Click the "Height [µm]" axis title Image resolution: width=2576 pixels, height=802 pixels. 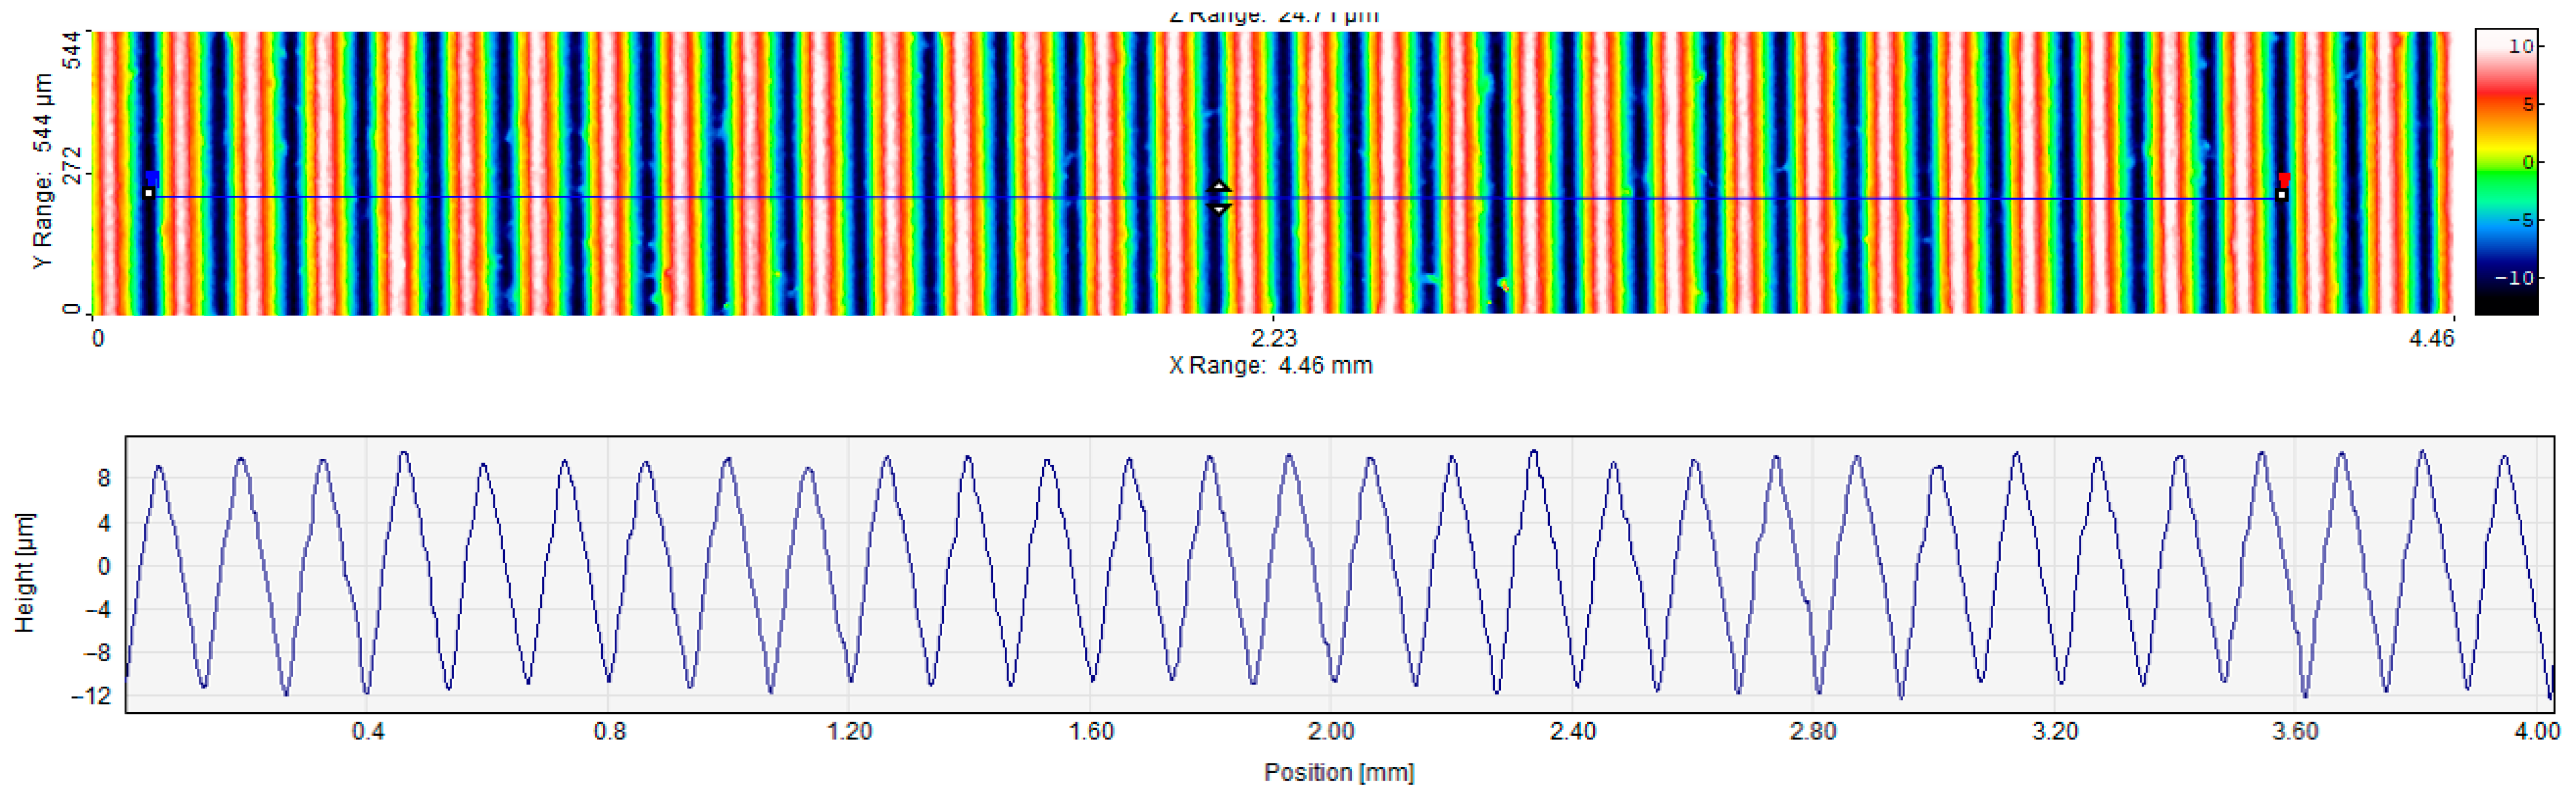pos(25,572)
